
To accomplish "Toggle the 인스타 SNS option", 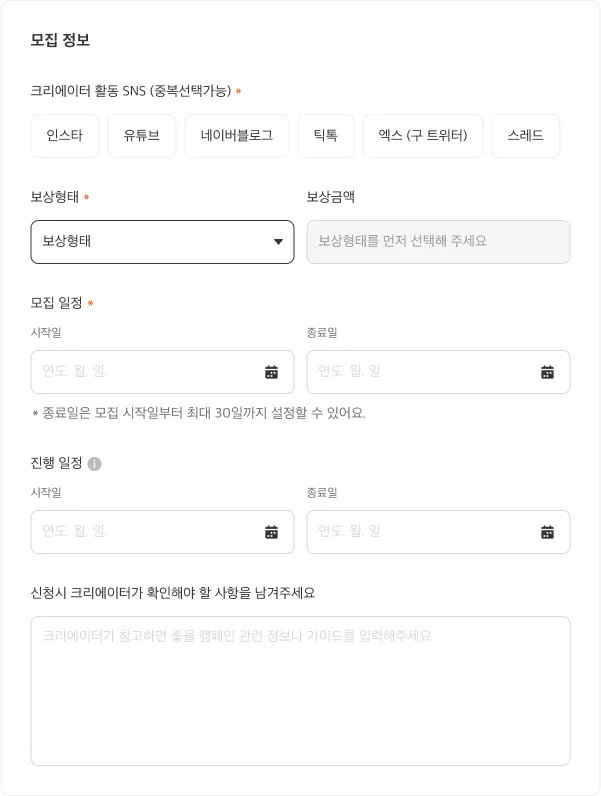I will click(x=64, y=136).
